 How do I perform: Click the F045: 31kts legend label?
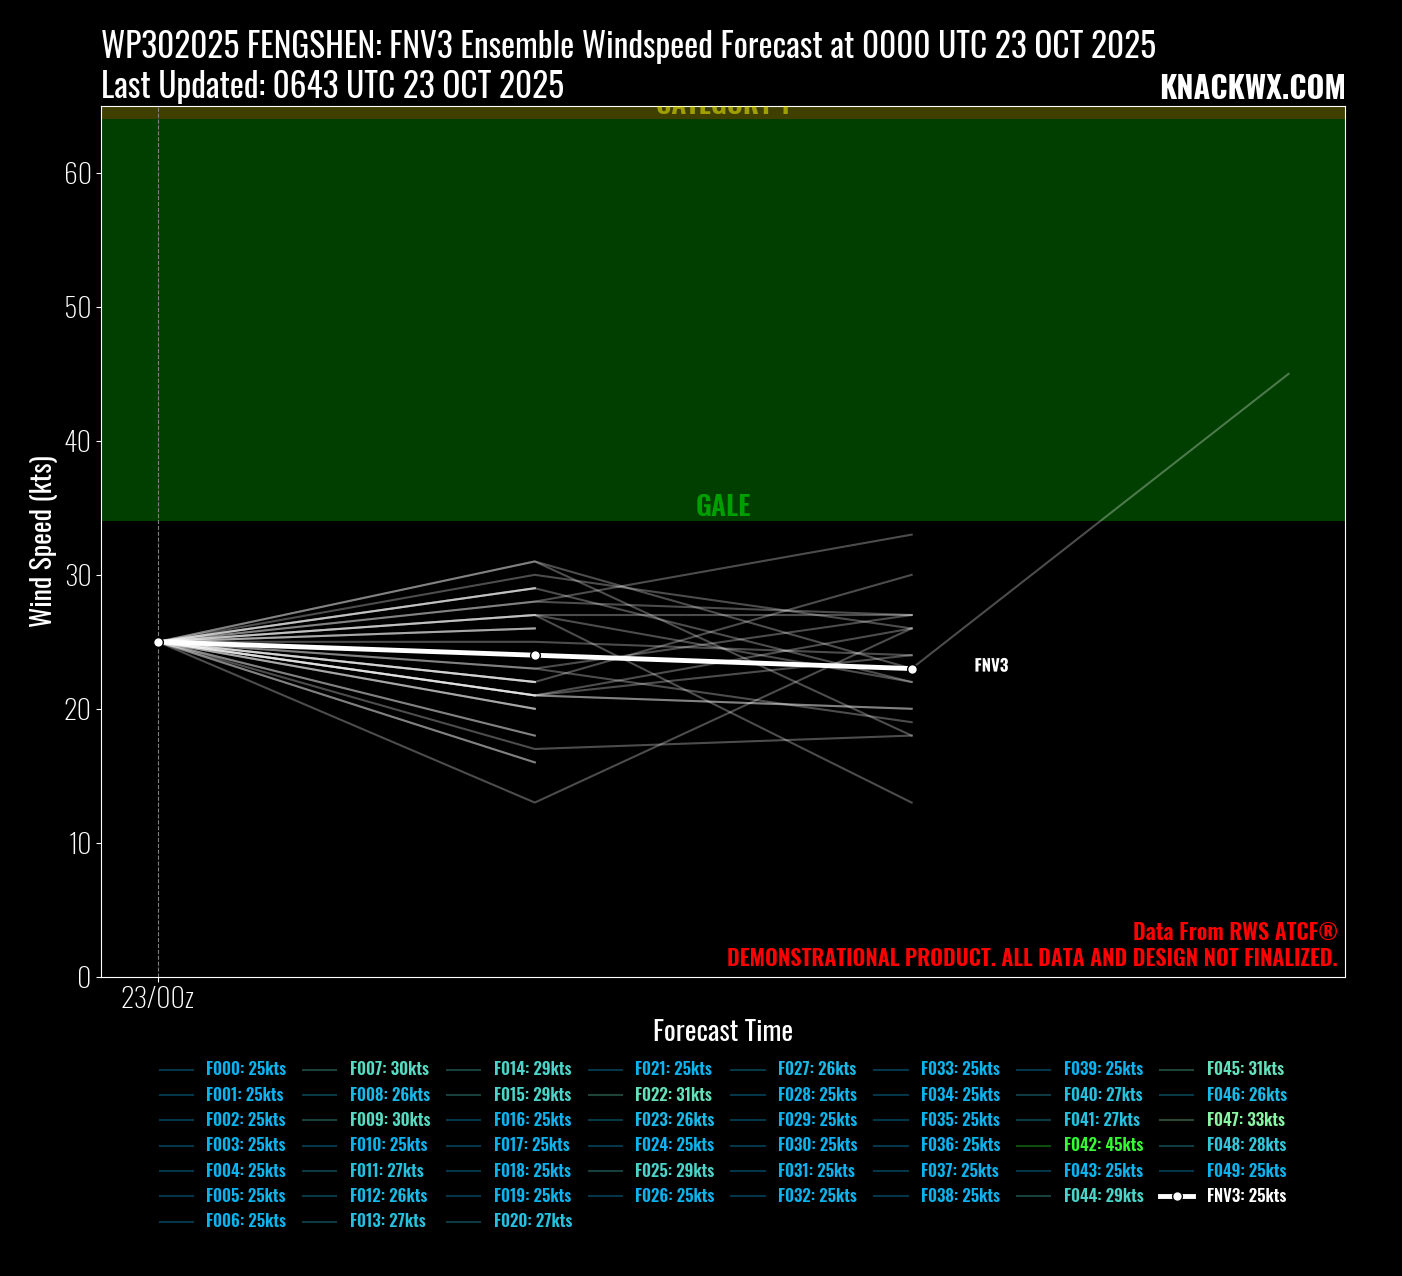pyautogui.click(x=1245, y=1069)
